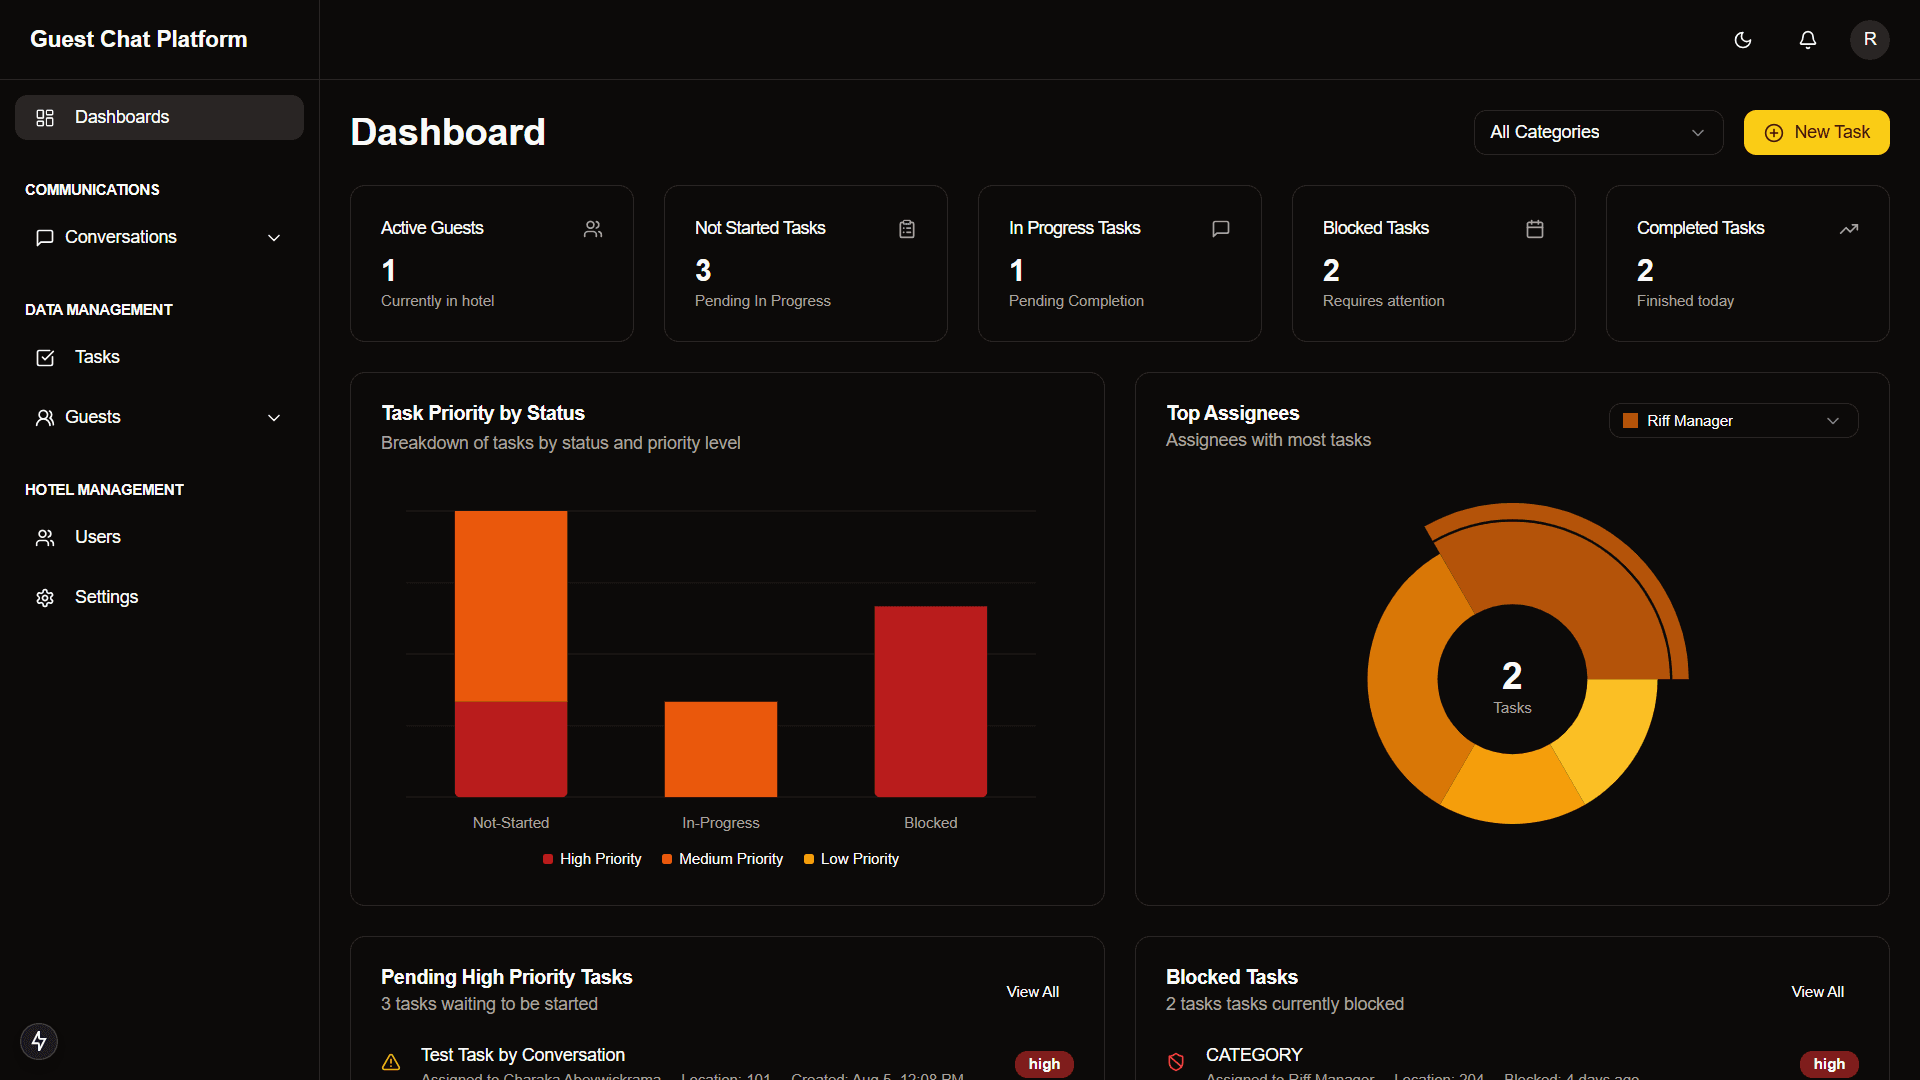Open the notifications bell
This screenshot has width=1920, height=1080.
(1807, 40)
